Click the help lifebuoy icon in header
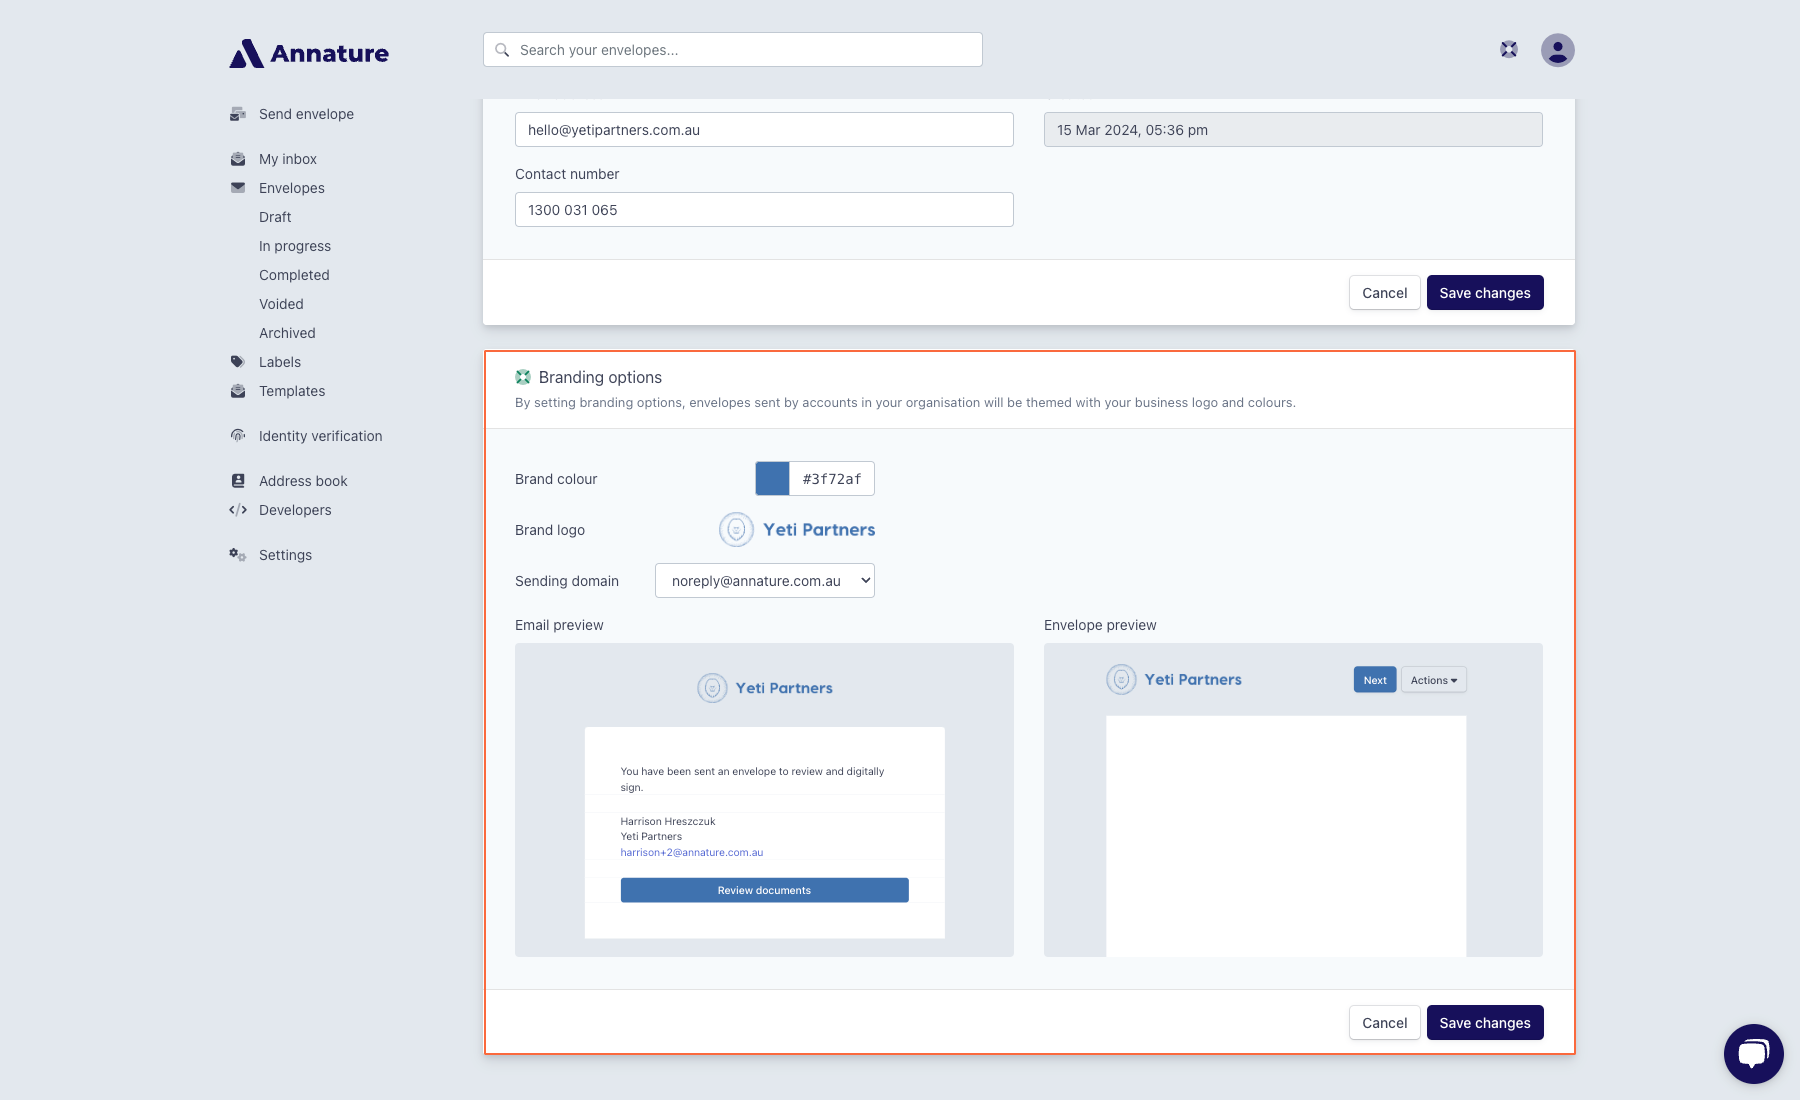 1509,50
